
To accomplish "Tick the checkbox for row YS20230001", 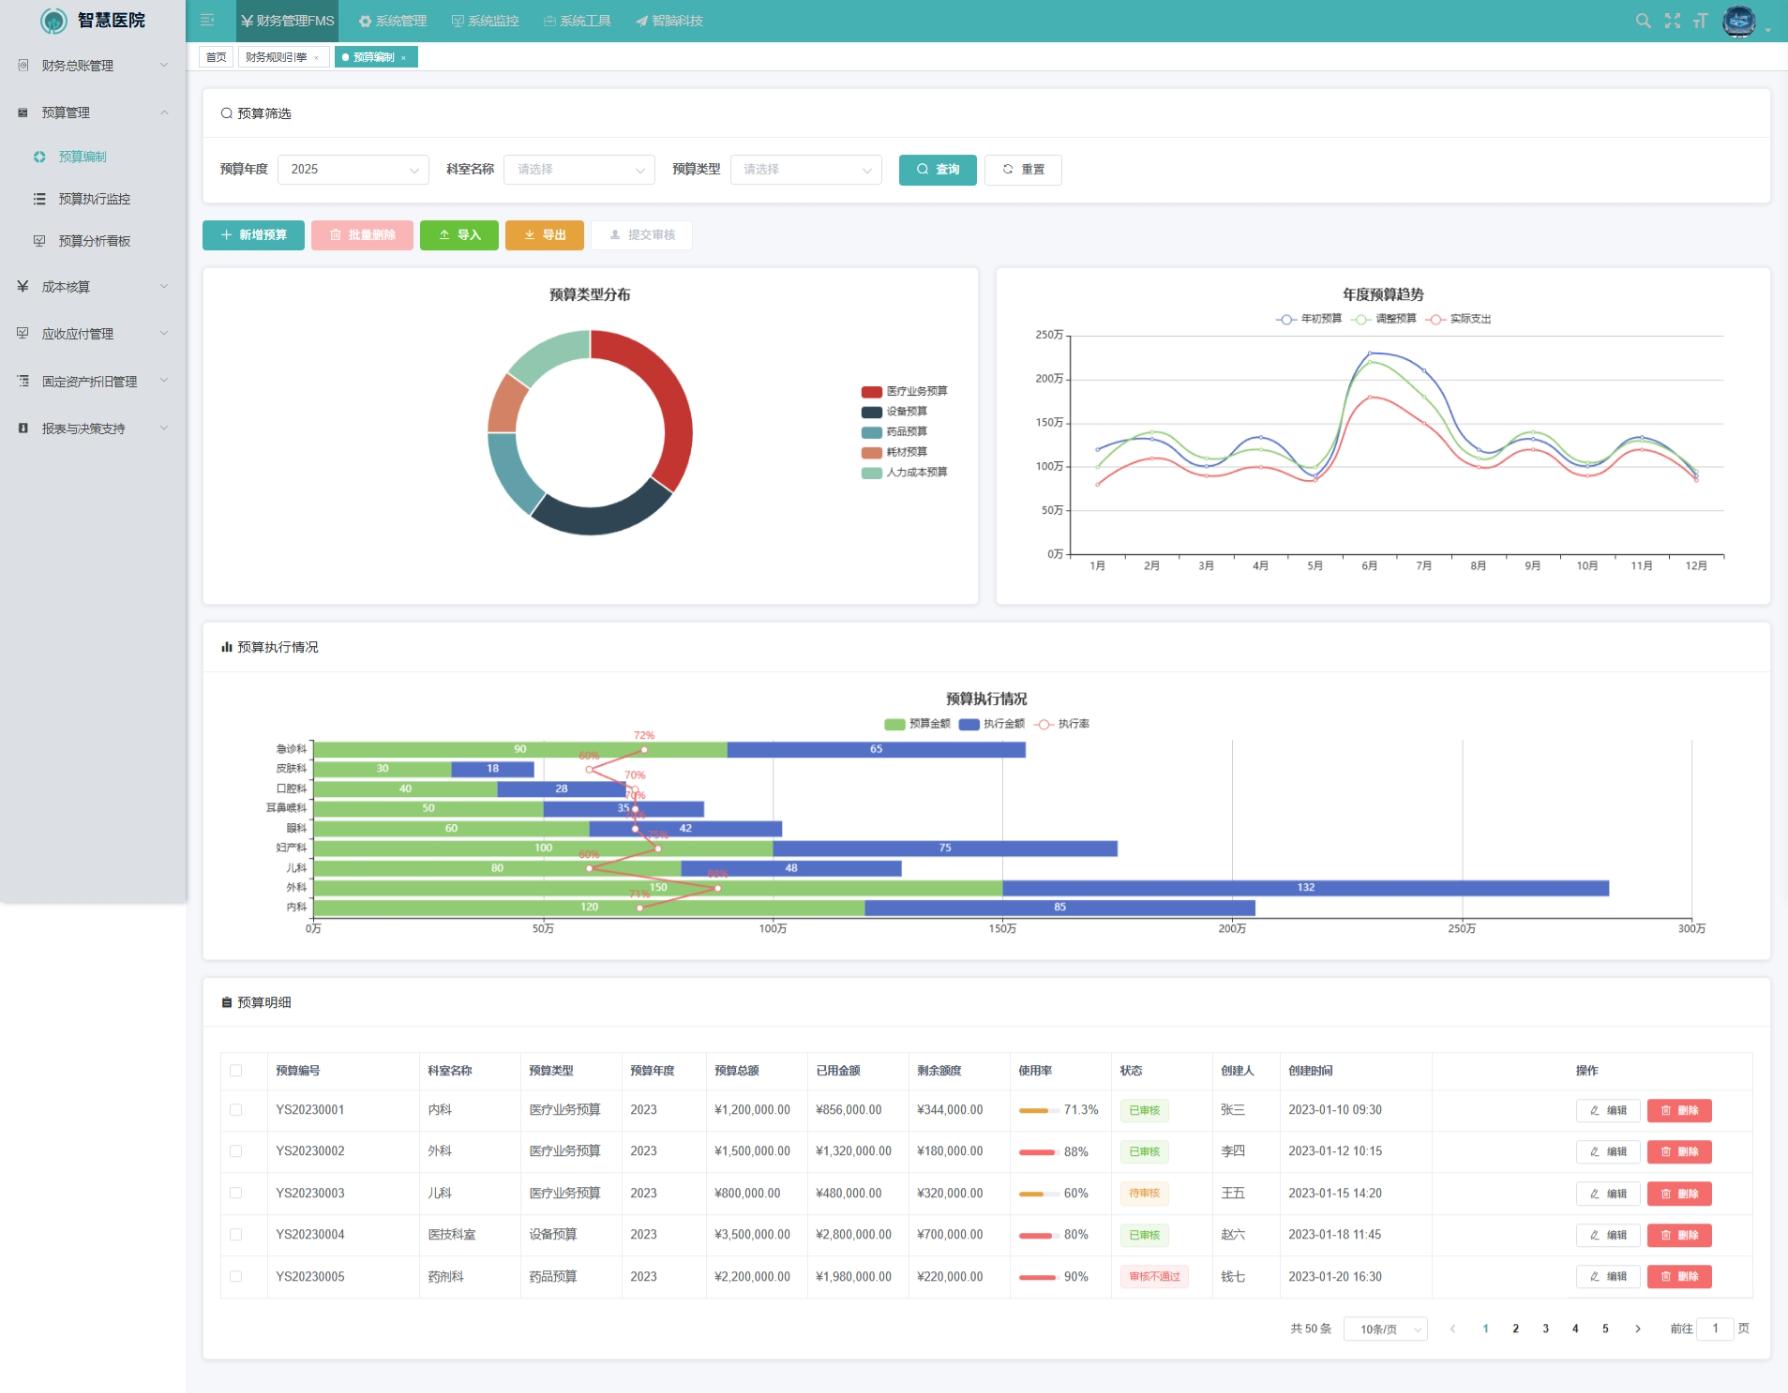I will pyautogui.click(x=236, y=1110).
